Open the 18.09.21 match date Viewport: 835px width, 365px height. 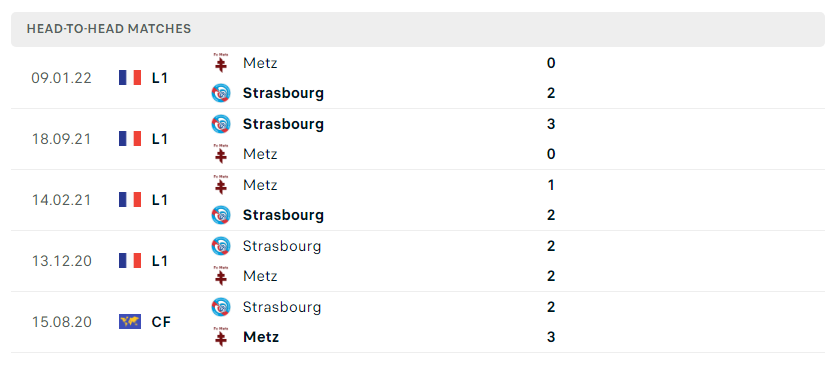click(x=61, y=139)
